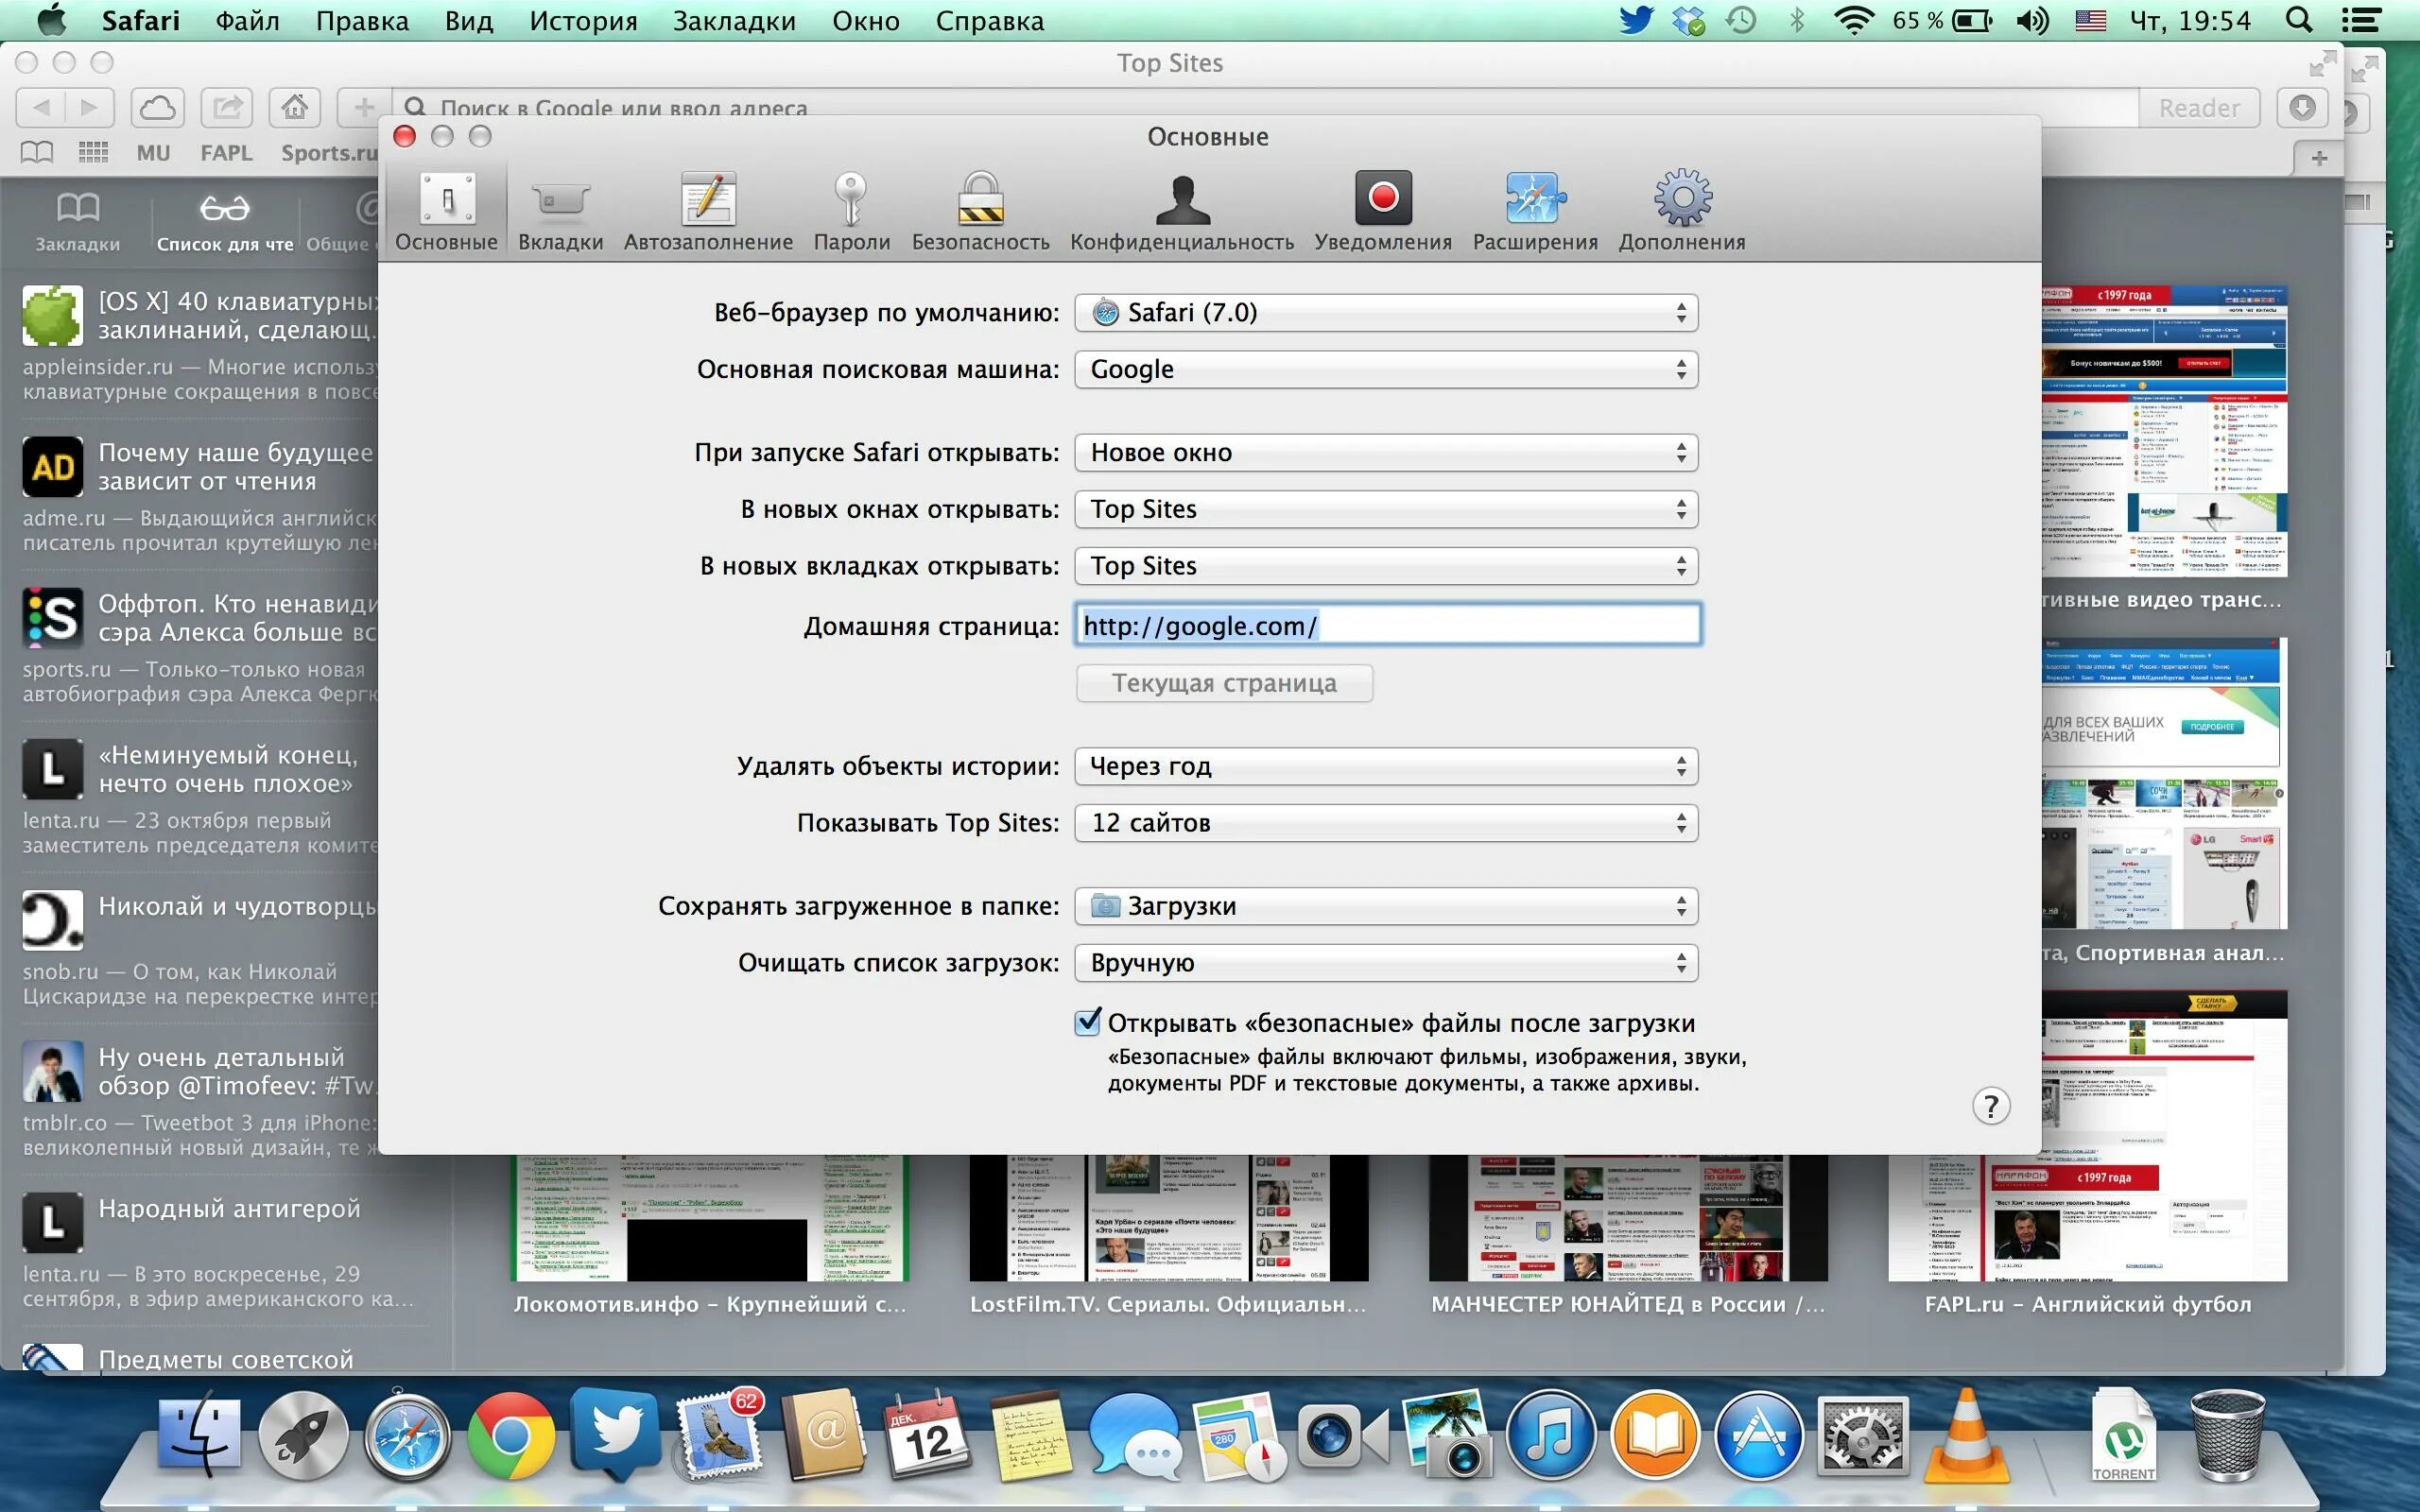This screenshot has width=2420, height=1512.
Task: Click the Forward arrow in Safari toolbar
Action: [x=90, y=107]
